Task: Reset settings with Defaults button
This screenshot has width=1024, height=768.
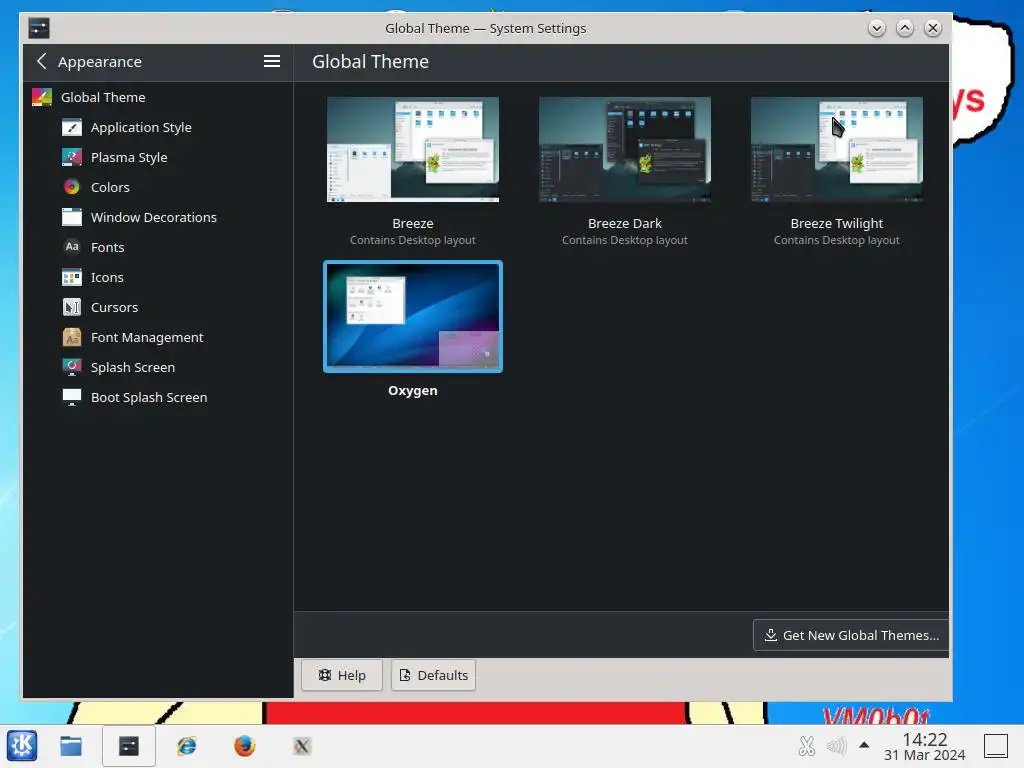Action: click(x=434, y=675)
